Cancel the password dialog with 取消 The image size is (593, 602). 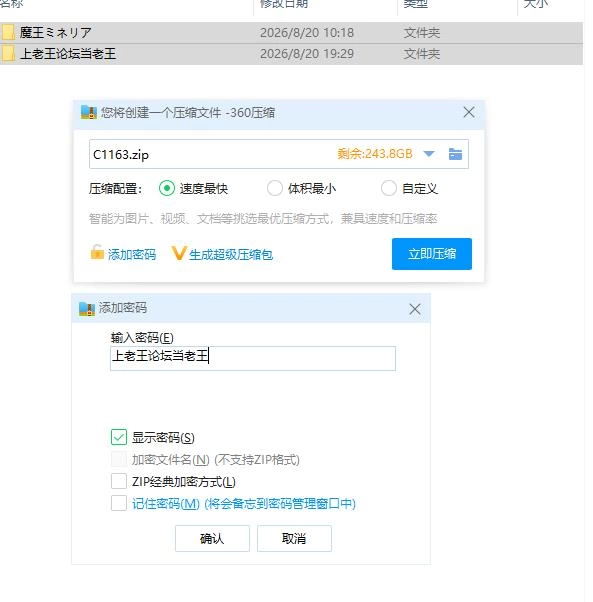click(x=294, y=539)
